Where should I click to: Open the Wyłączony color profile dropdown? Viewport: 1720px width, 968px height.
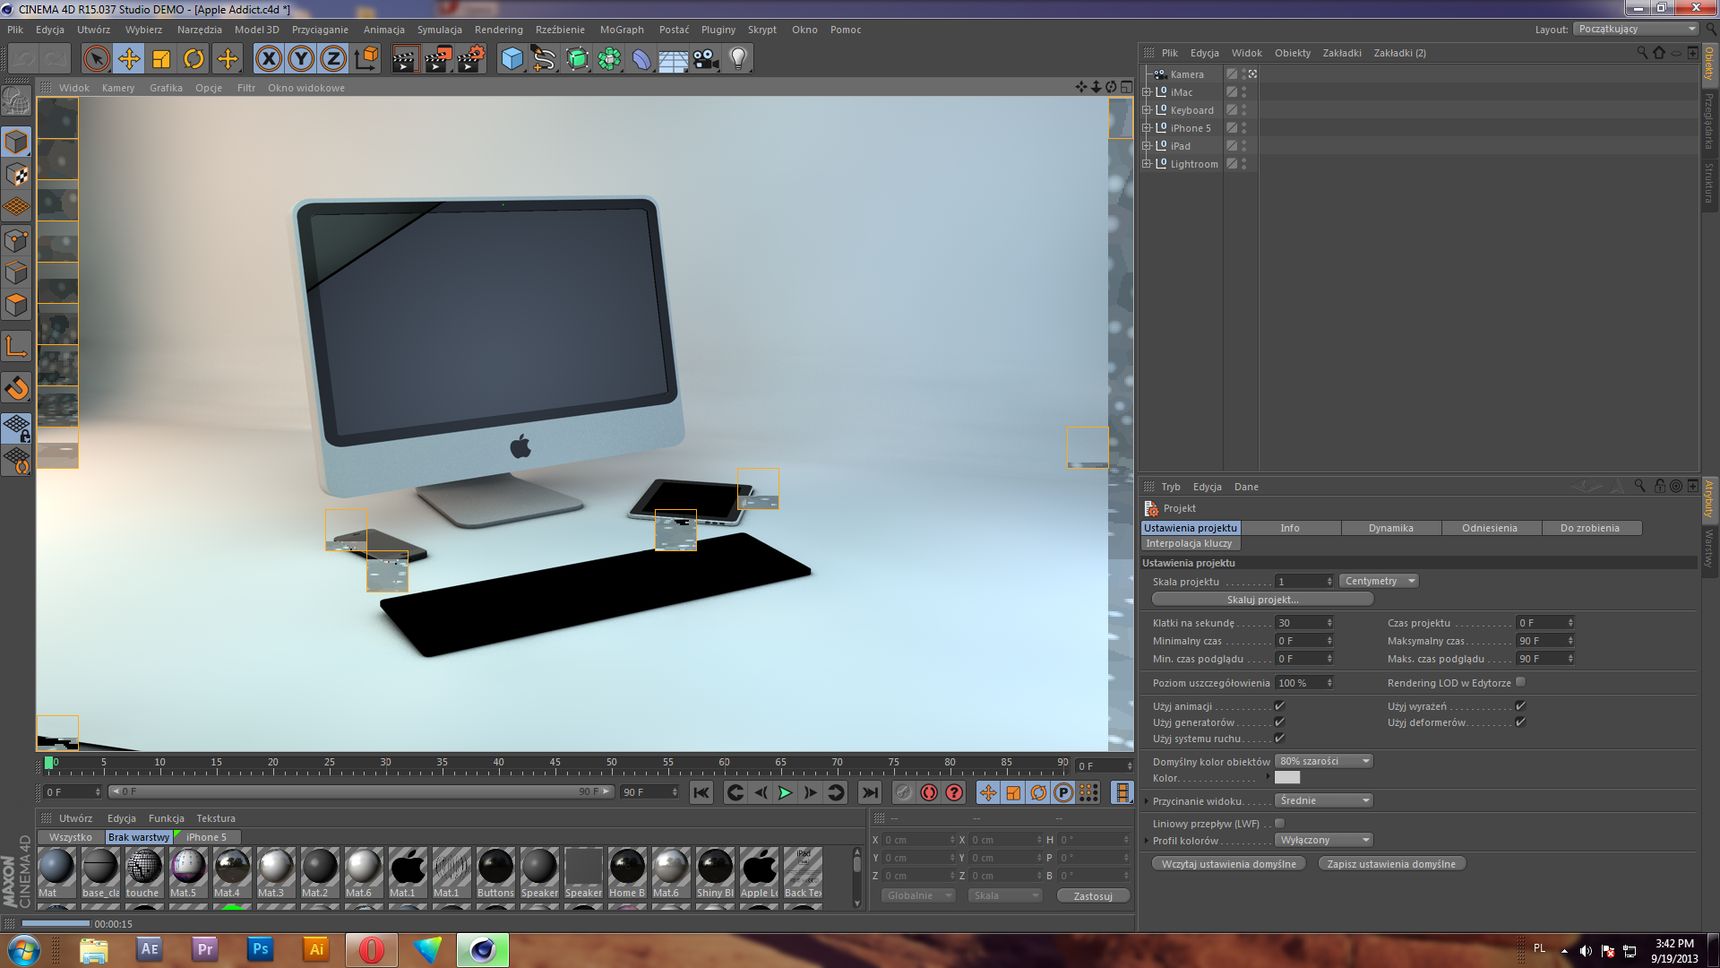click(x=1323, y=840)
